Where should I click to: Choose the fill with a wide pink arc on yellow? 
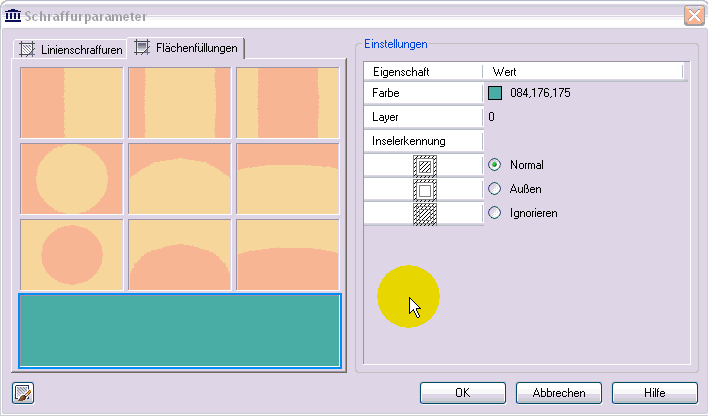tap(288, 255)
